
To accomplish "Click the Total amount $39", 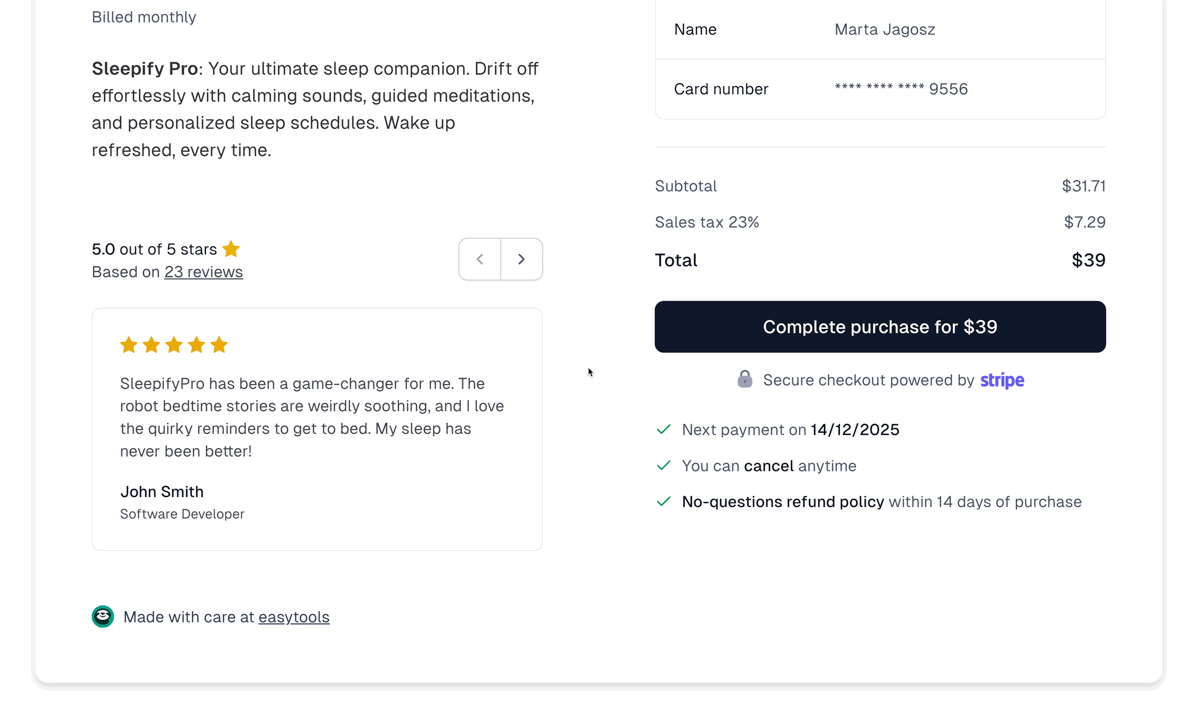I will [1088, 260].
